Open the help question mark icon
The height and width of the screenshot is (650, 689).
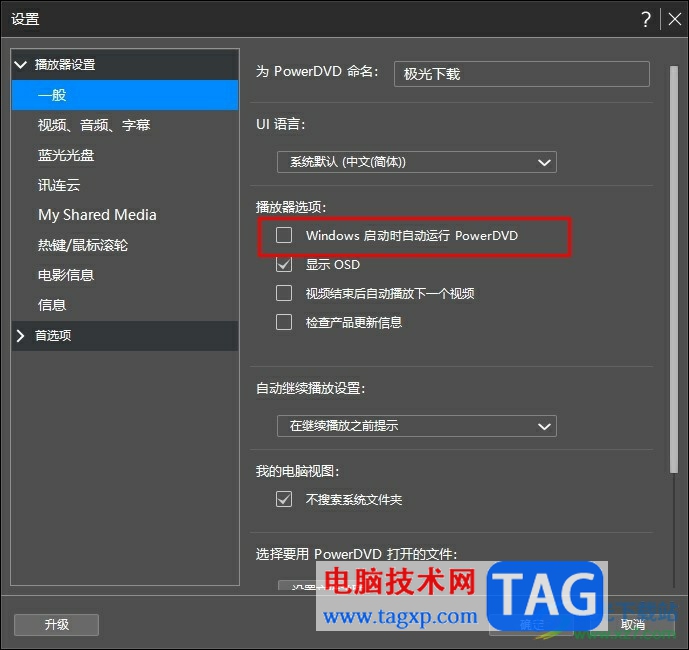coord(645,20)
